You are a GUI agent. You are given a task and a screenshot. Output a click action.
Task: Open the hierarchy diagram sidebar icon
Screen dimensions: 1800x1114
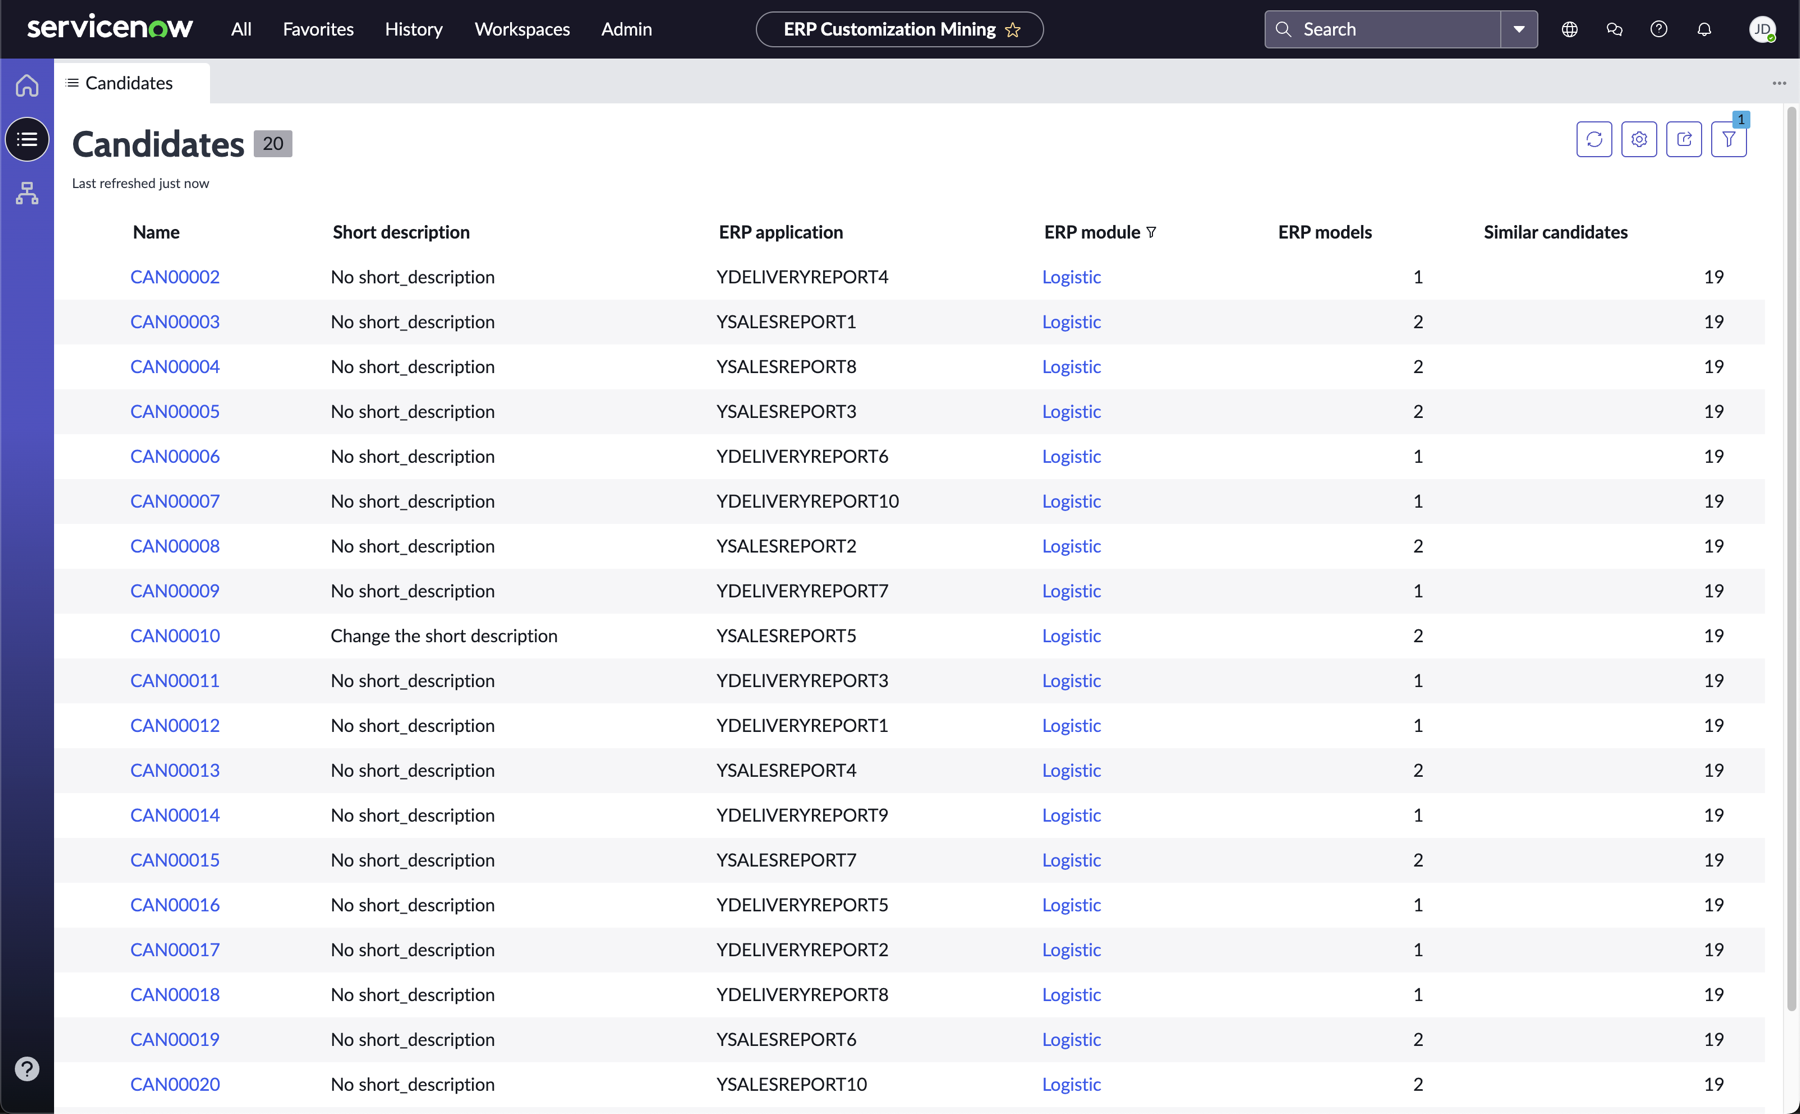[27, 193]
